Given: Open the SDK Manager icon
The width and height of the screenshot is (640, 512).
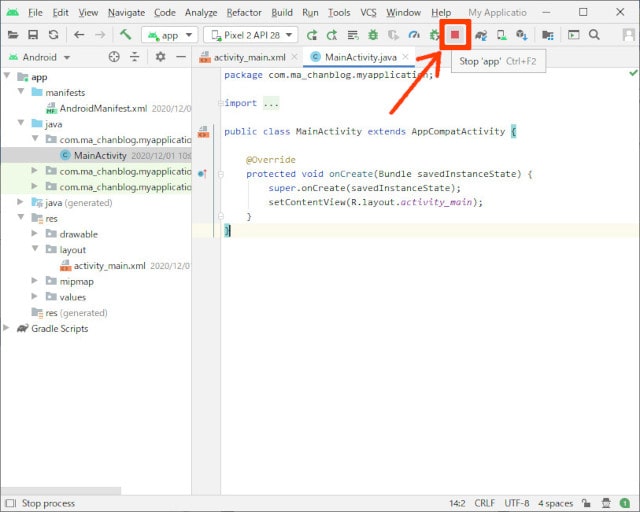Looking at the screenshot, I should coord(522,36).
